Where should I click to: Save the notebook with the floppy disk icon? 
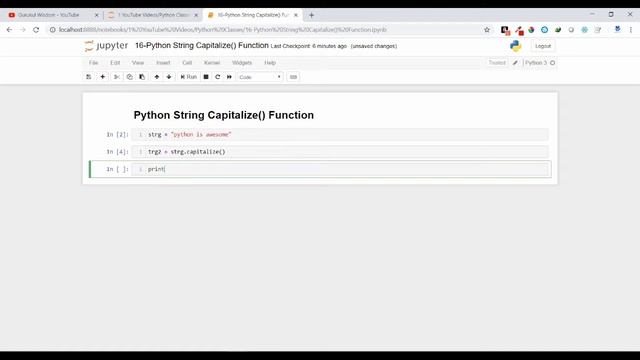[89, 77]
